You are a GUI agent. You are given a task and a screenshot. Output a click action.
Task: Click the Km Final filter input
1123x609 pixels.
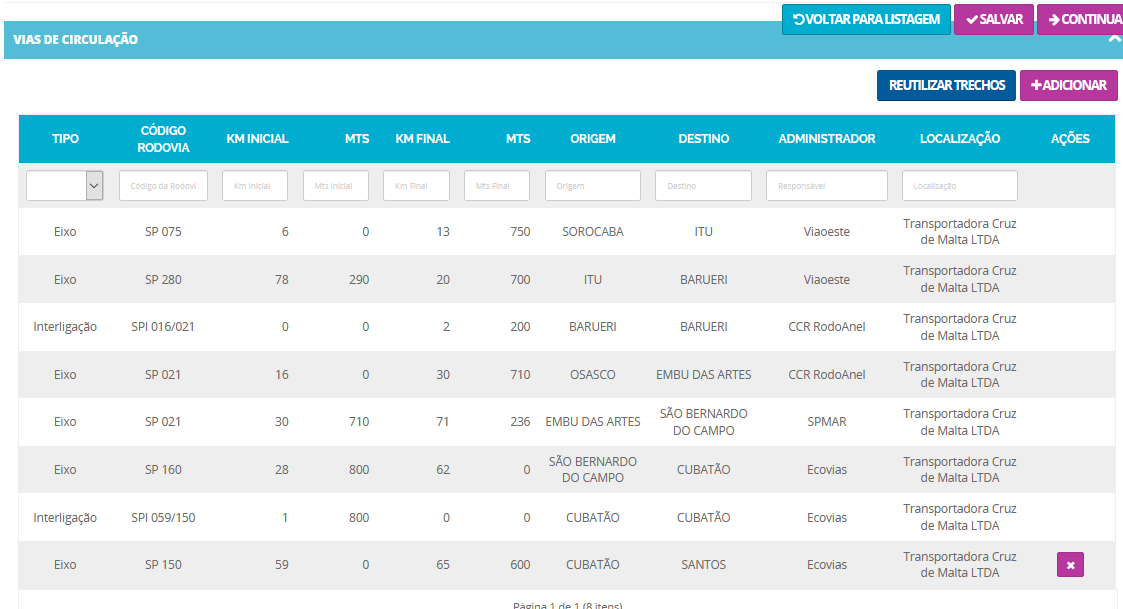(x=416, y=186)
